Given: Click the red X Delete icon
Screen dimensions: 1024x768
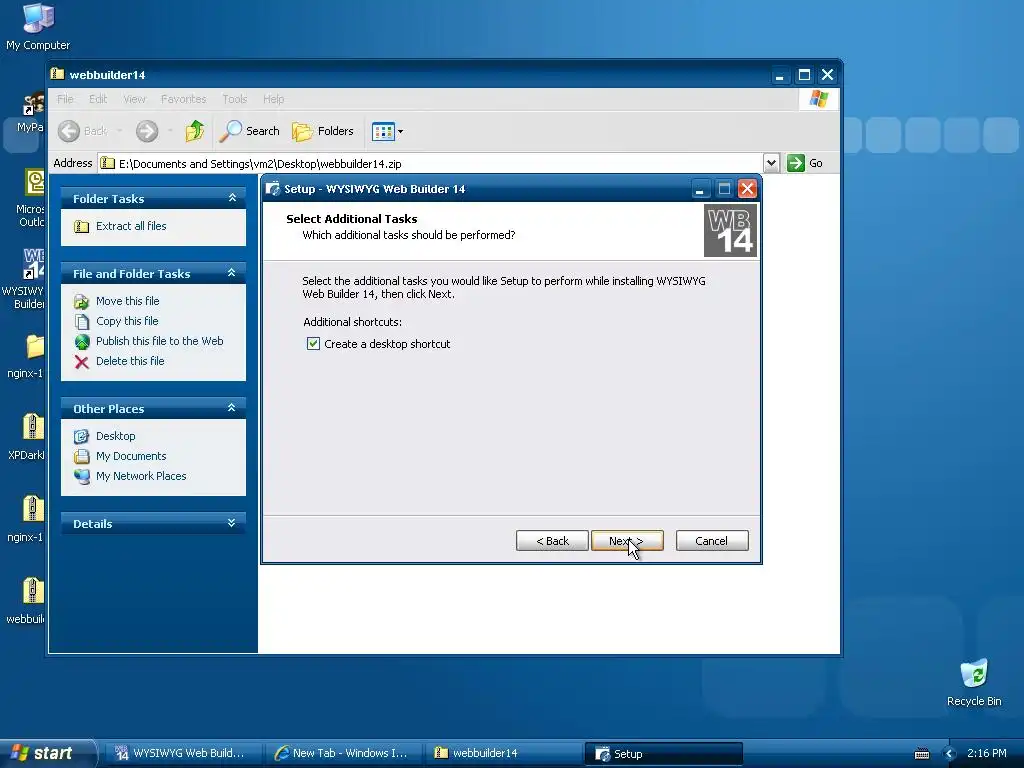Looking at the screenshot, I should 82,362.
